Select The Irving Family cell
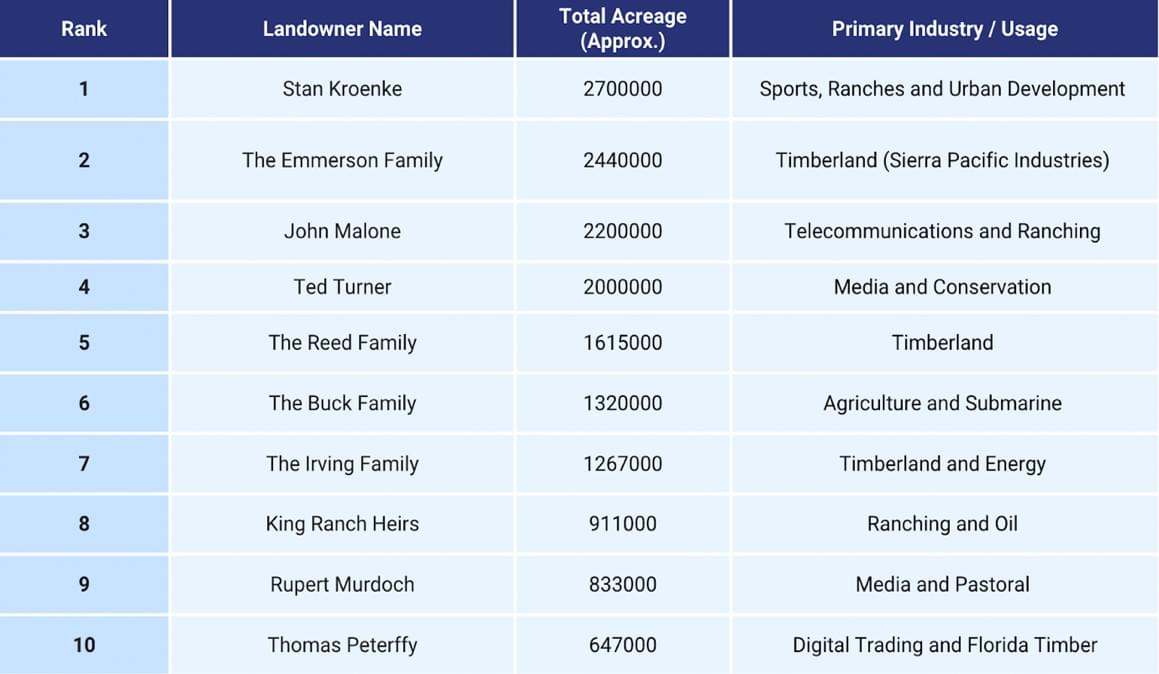Screen dimensions: 1159x674 coord(342,464)
